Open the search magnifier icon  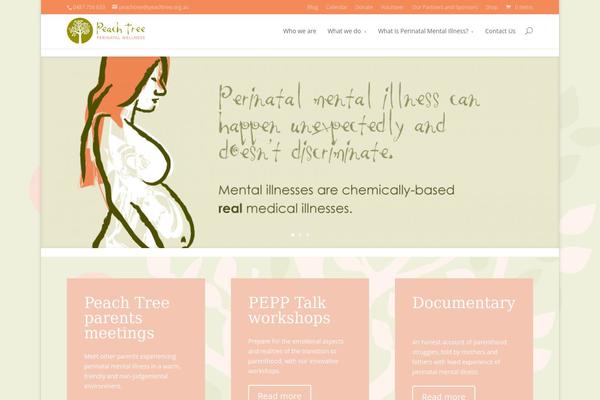pos(529,31)
